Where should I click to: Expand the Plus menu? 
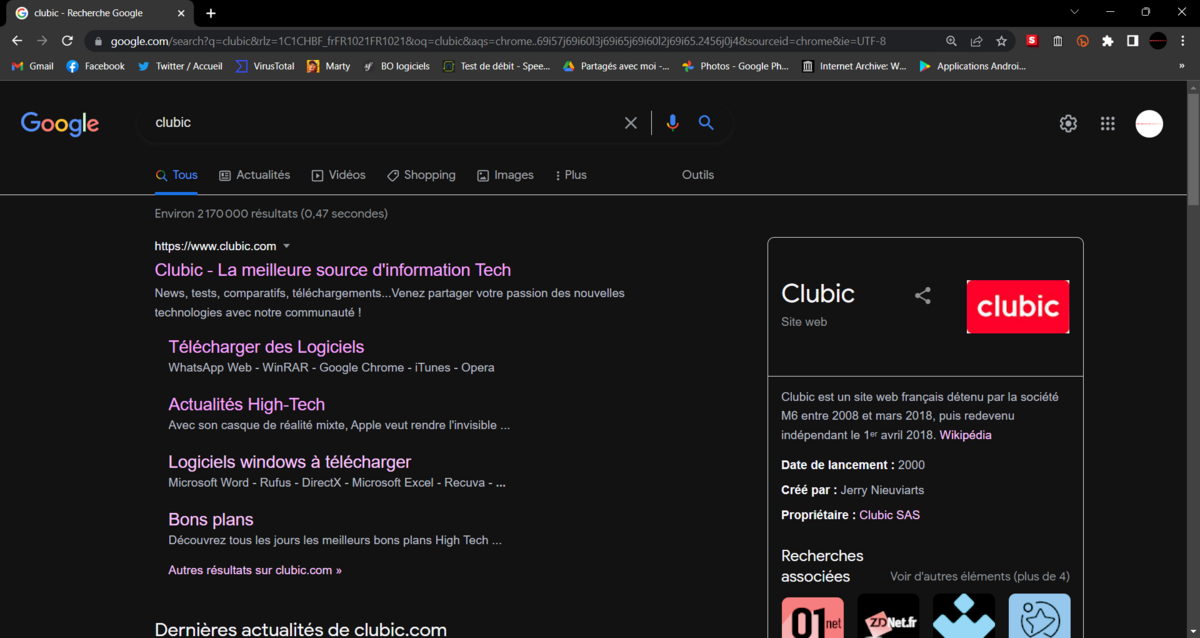[571, 175]
